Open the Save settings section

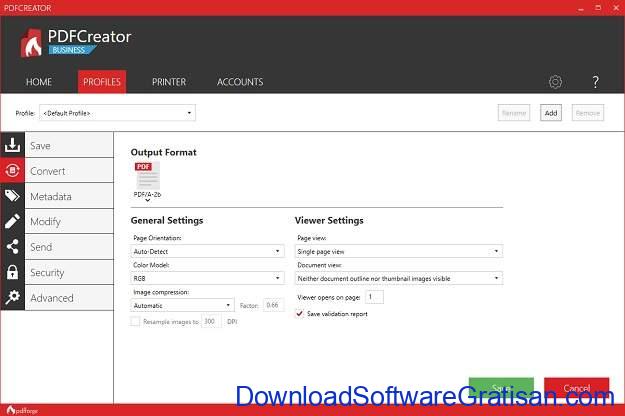[69, 145]
